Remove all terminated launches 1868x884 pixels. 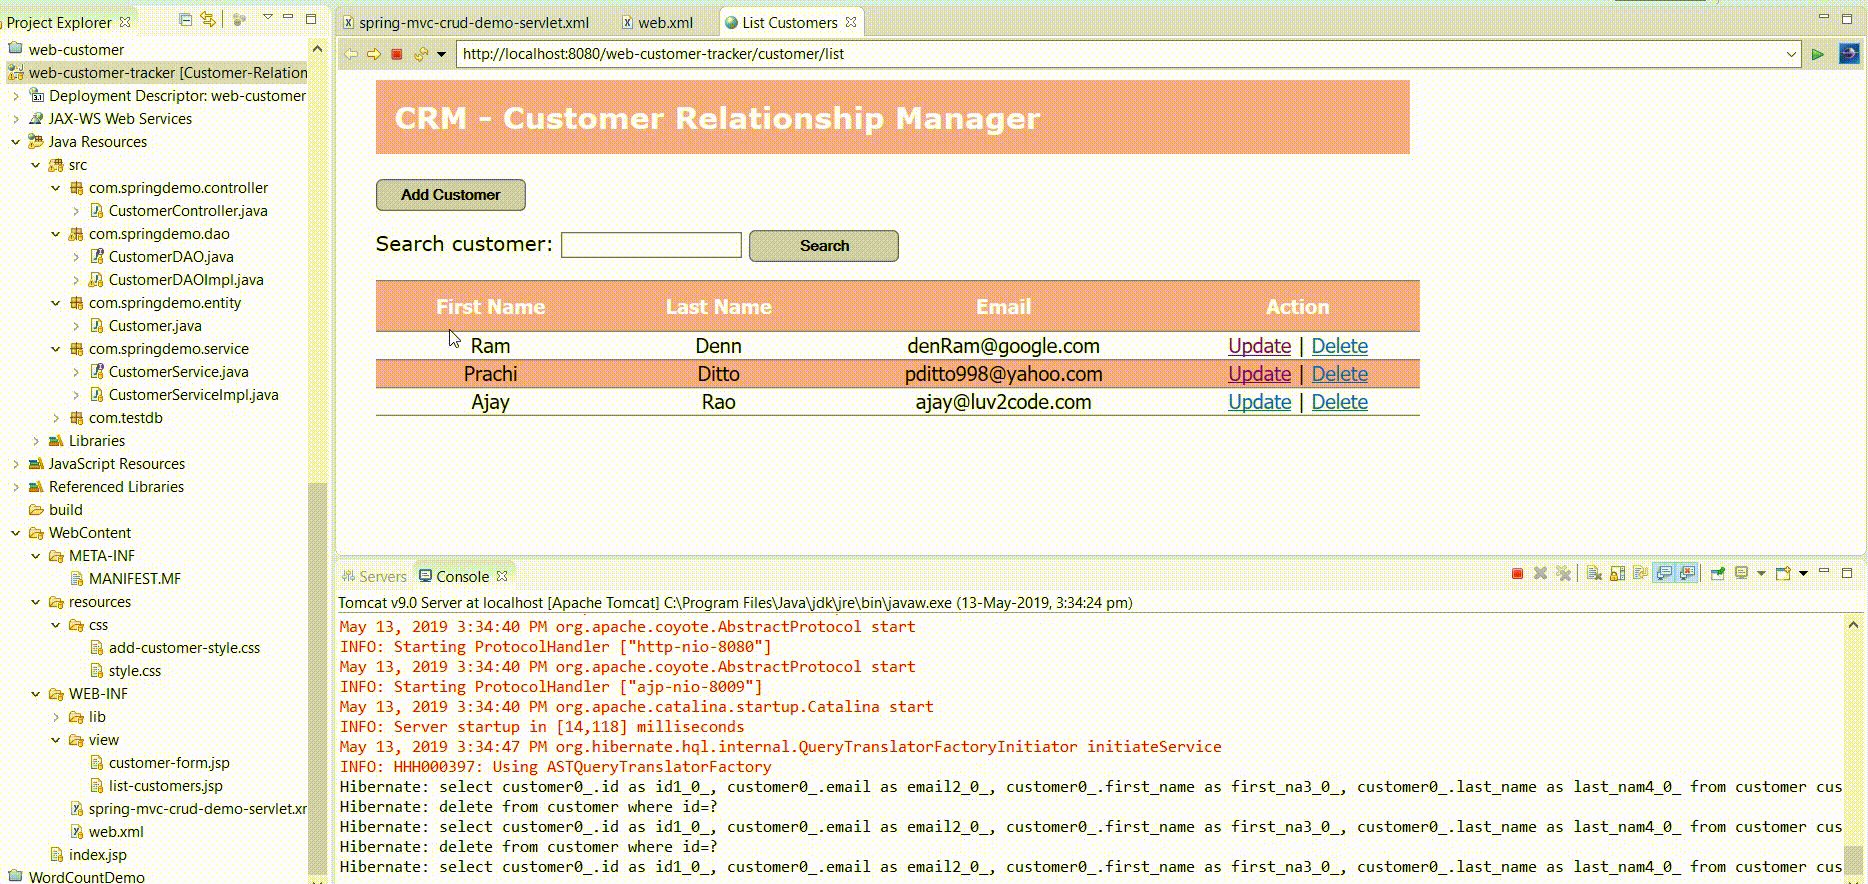click(1564, 574)
